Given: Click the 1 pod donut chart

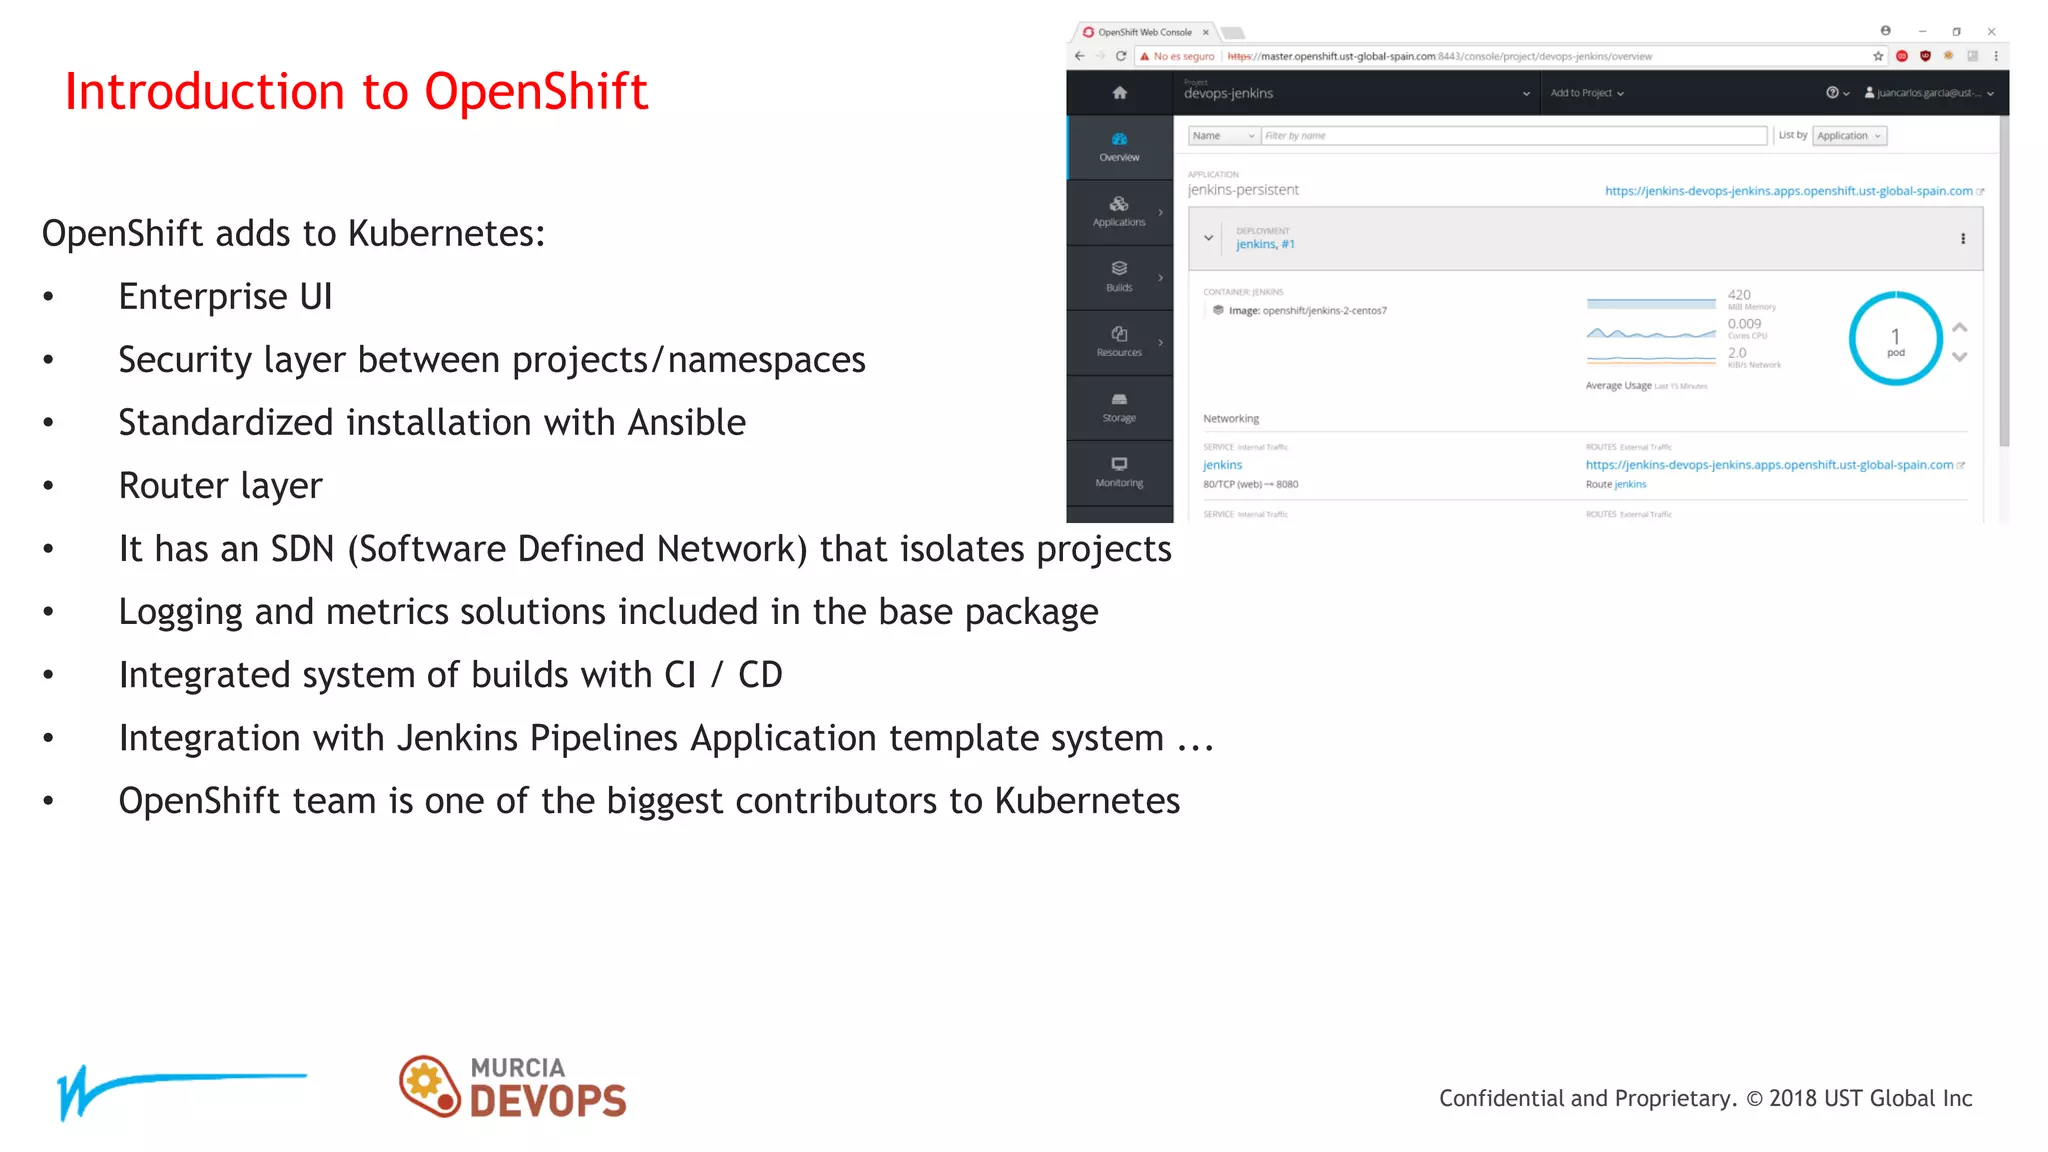Looking at the screenshot, I should coord(1895,339).
